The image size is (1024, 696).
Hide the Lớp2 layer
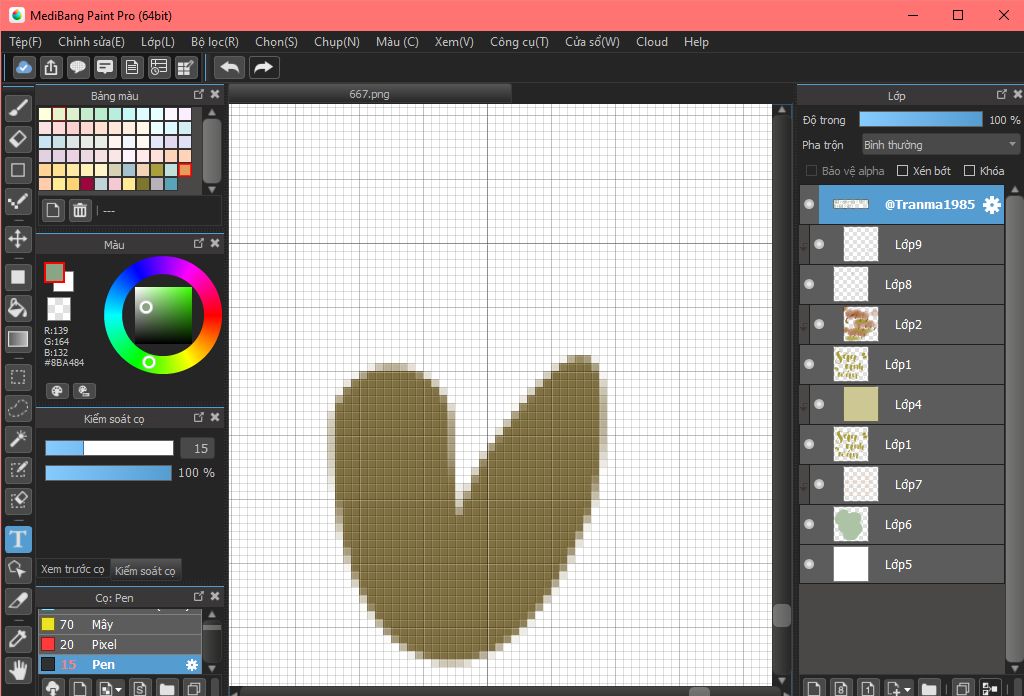click(x=819, y=324)
